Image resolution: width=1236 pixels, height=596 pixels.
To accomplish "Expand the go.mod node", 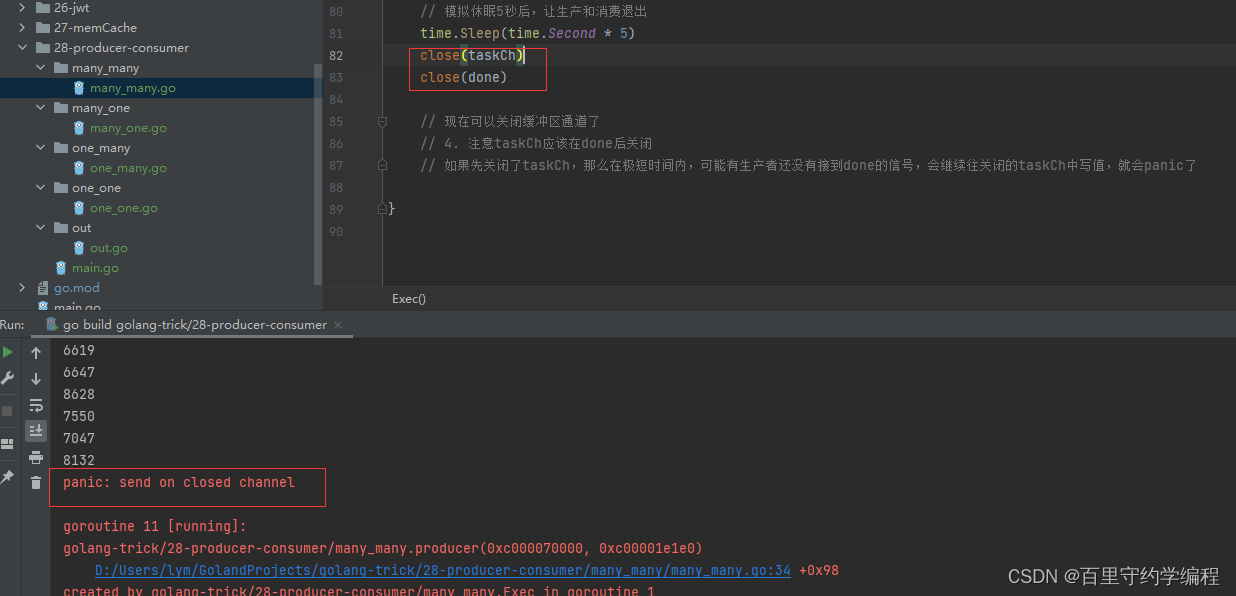I will [x=23, y=287].
